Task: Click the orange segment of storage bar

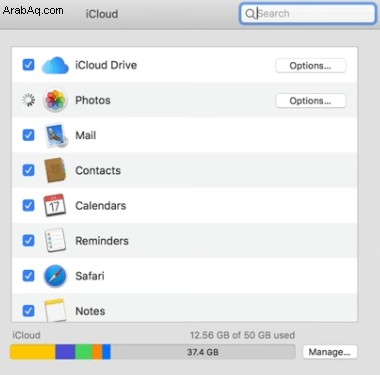Action: pos(98,352)
